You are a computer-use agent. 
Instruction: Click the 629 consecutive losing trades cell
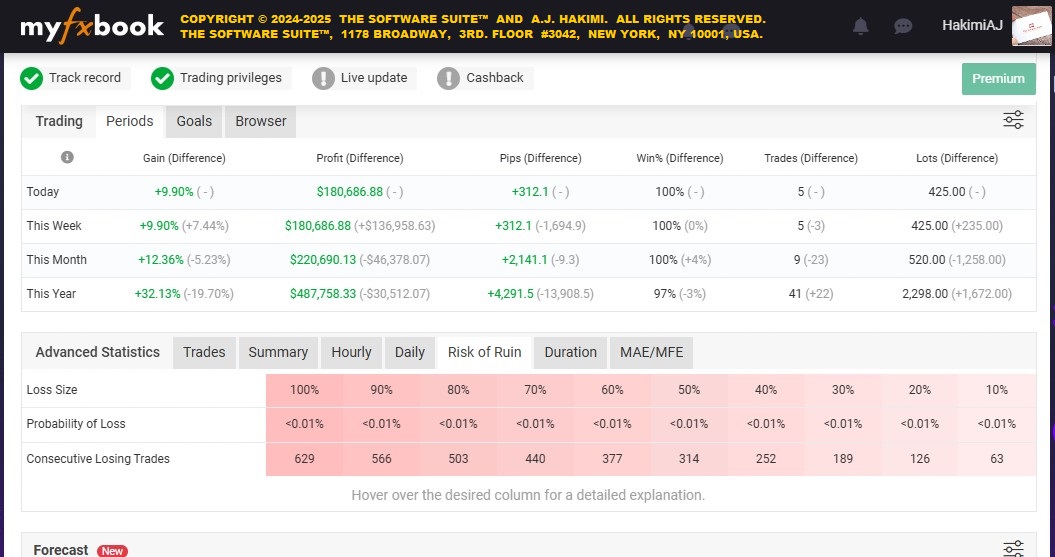click(304, 459)
